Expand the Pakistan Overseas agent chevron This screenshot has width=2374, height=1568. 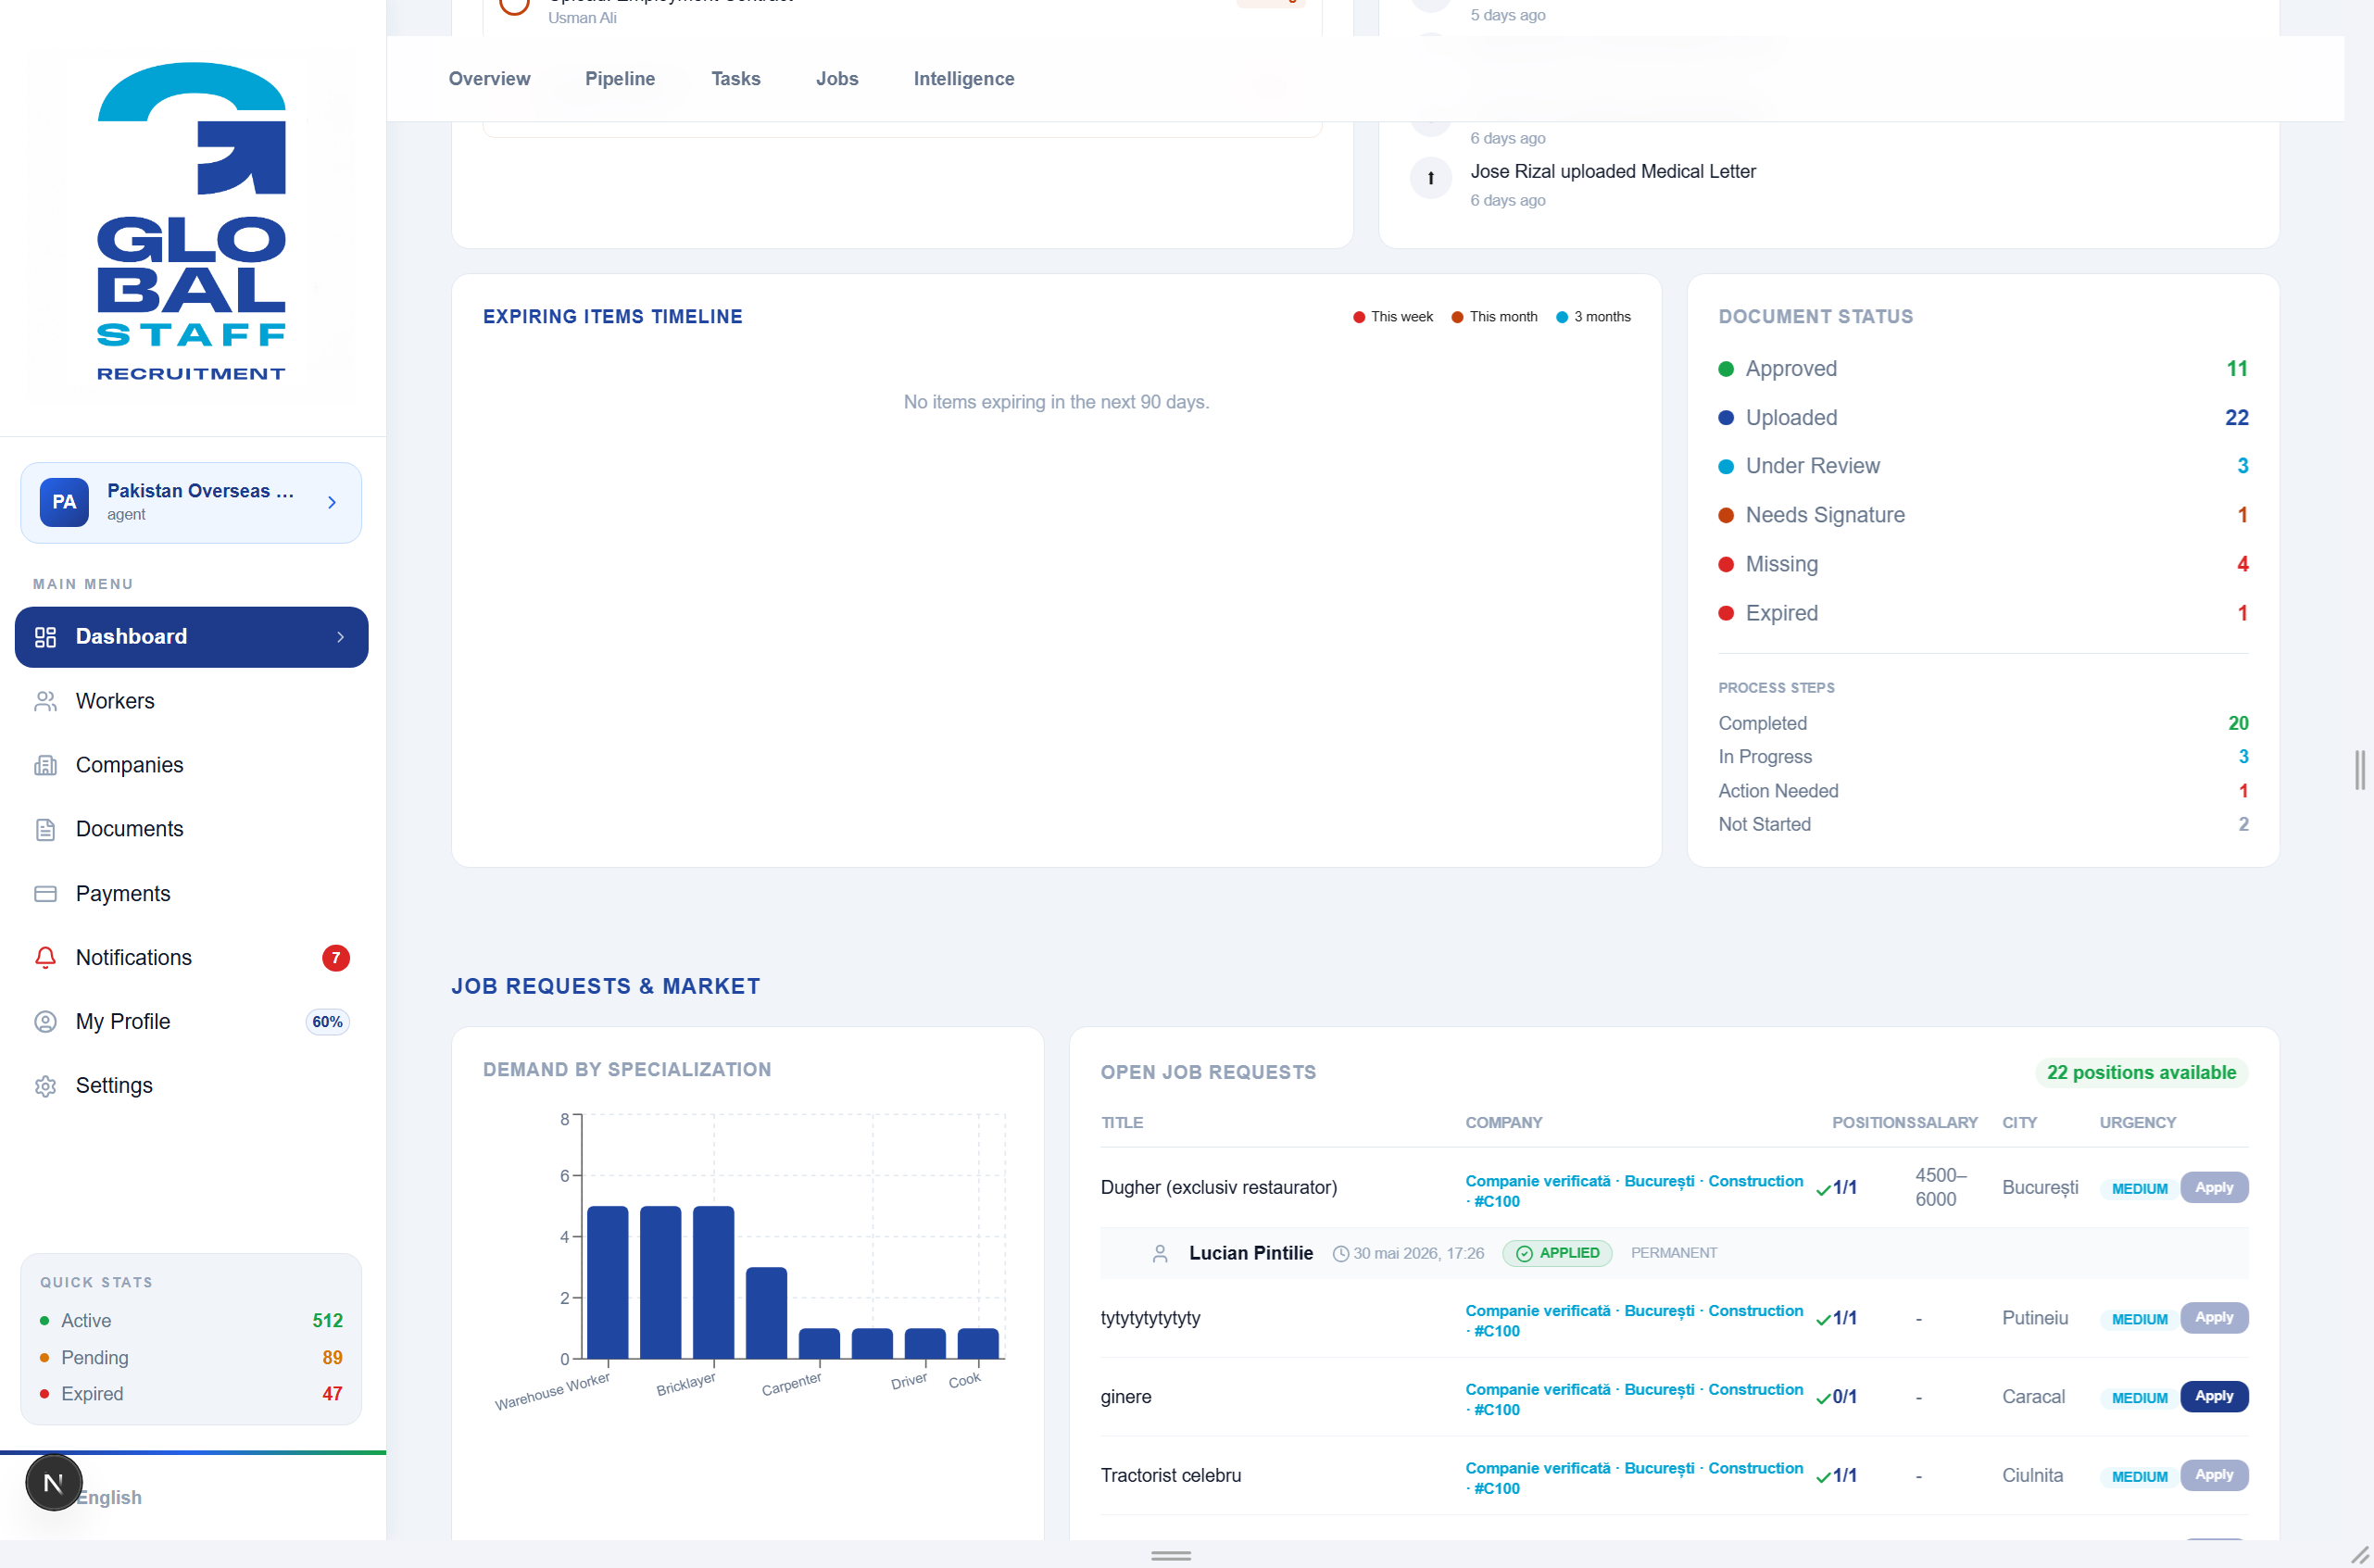[332, 502]
